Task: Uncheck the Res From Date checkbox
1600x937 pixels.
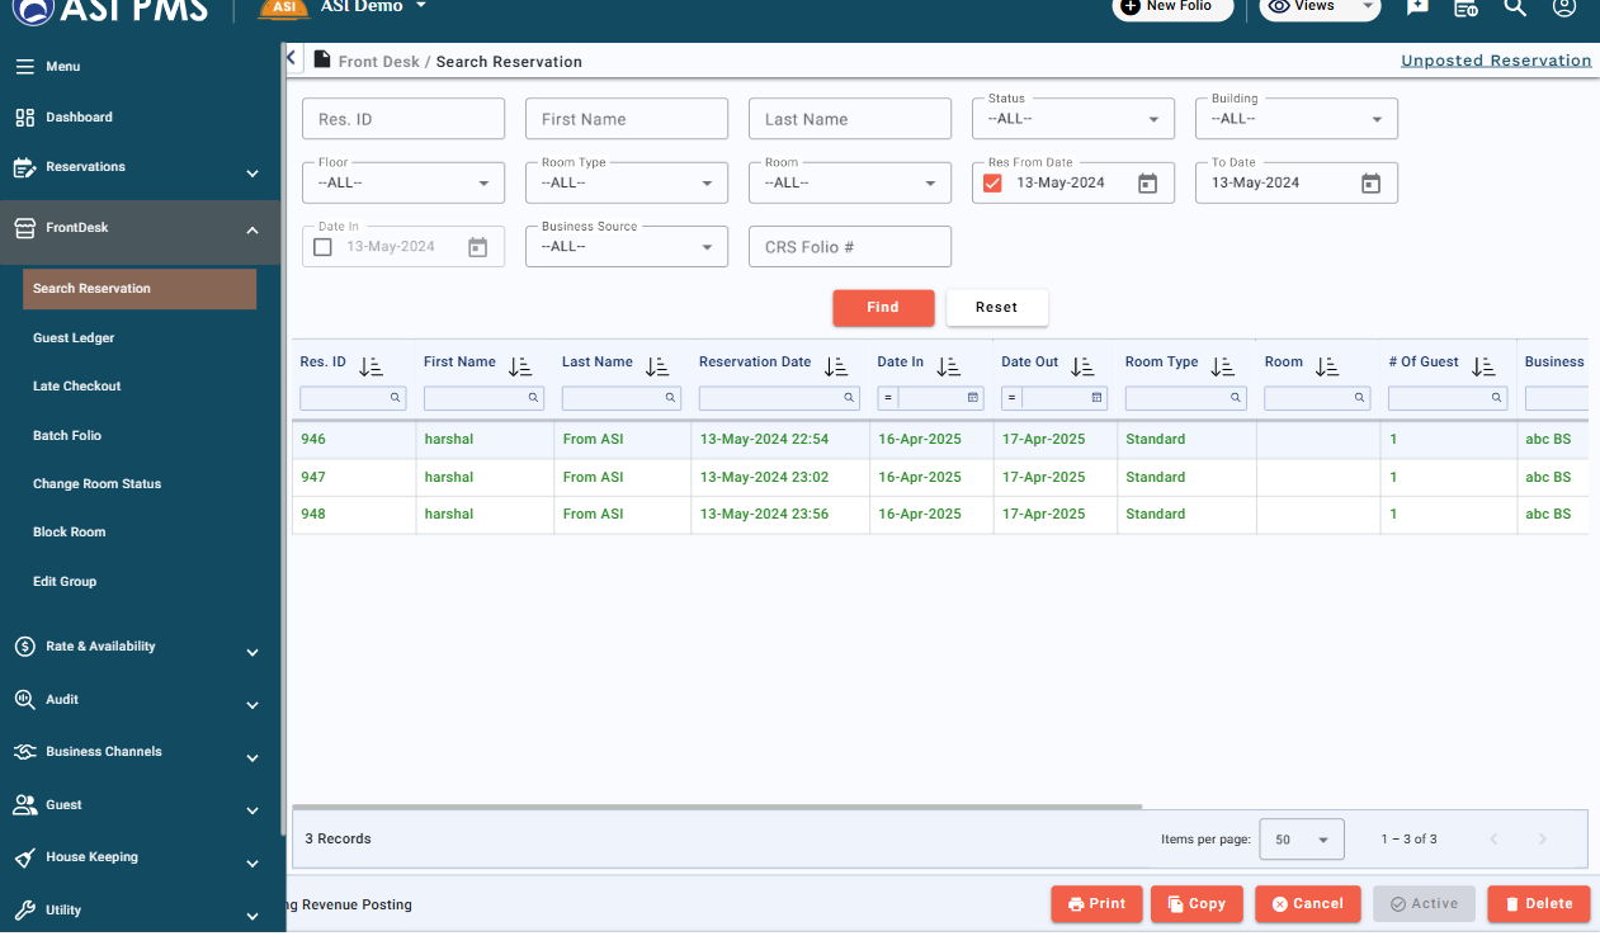Action: [x=992, y=184]
